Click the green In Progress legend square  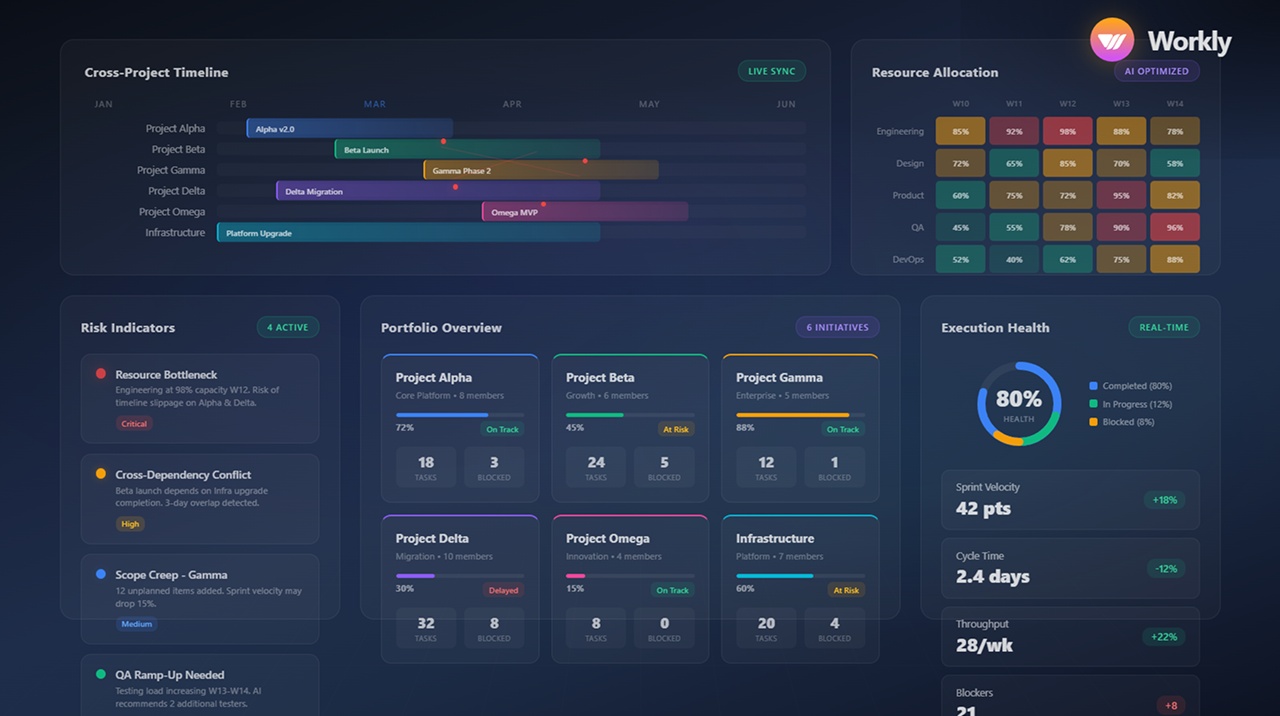click(x=1094, y=404)
